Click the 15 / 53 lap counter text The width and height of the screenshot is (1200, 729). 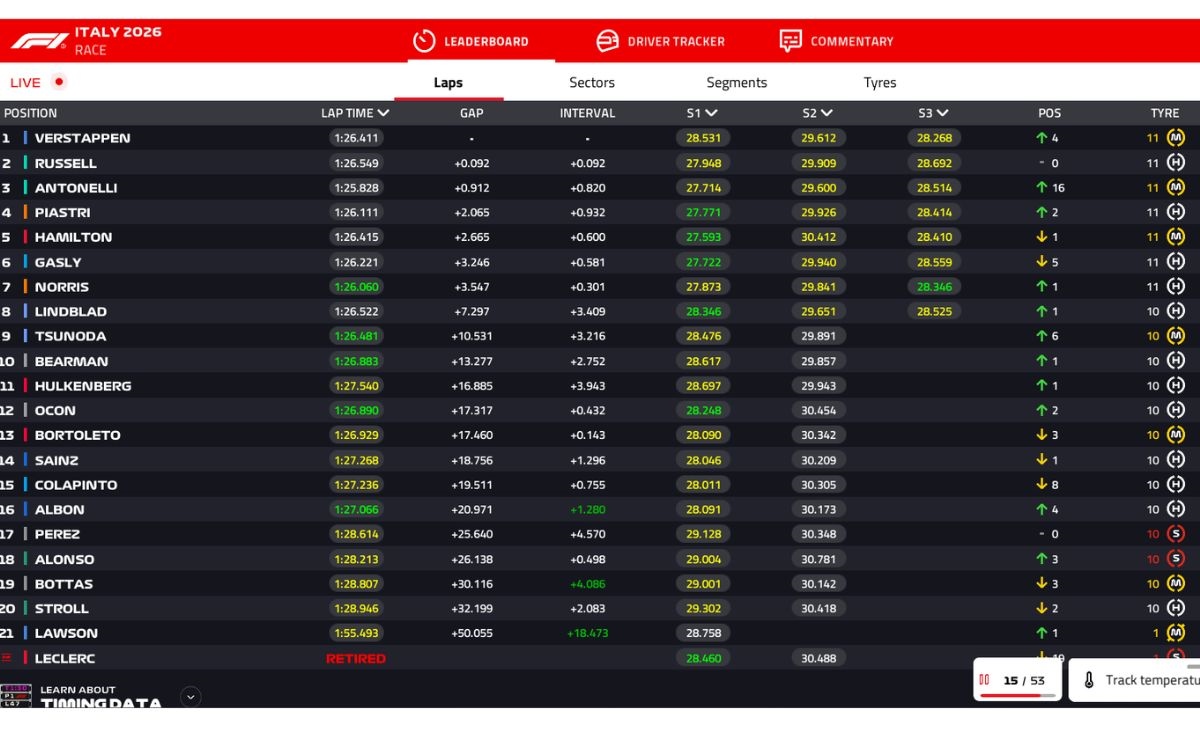[1024, 680]
